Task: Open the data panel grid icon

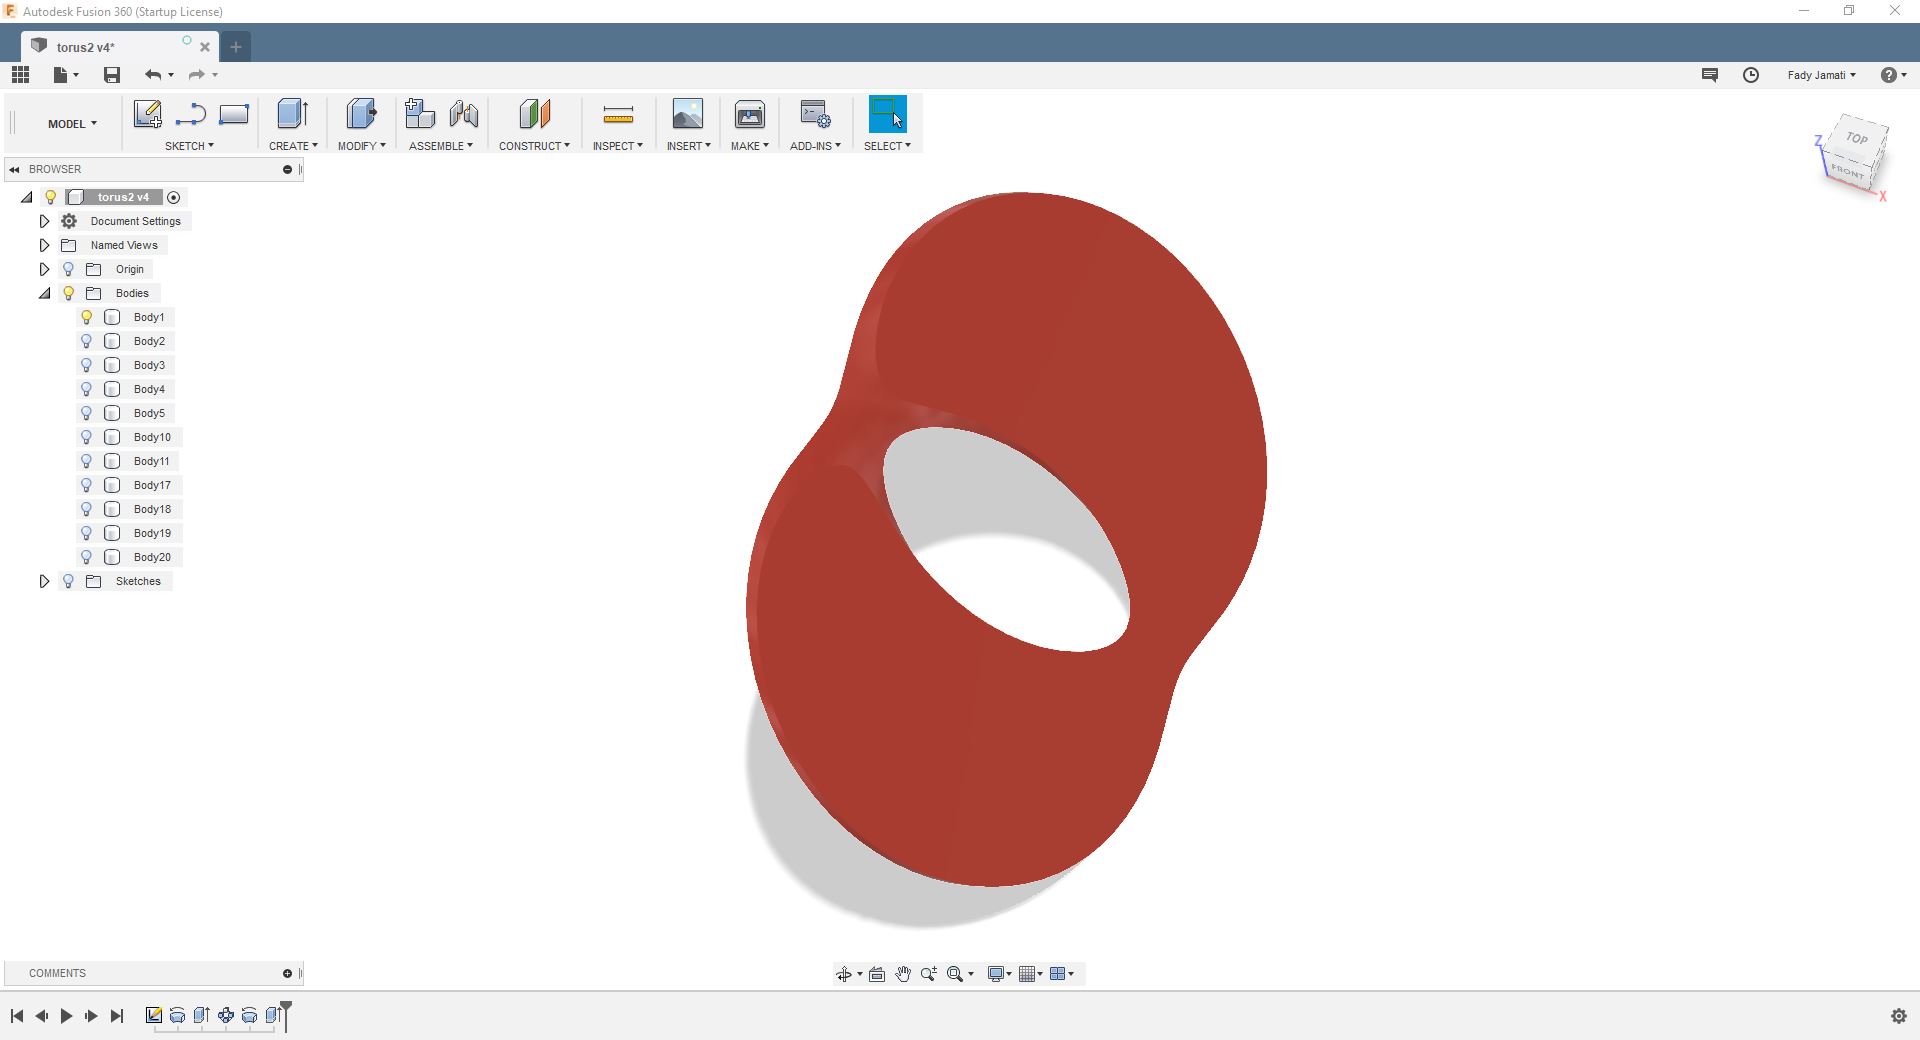Action: pos(20,75)
